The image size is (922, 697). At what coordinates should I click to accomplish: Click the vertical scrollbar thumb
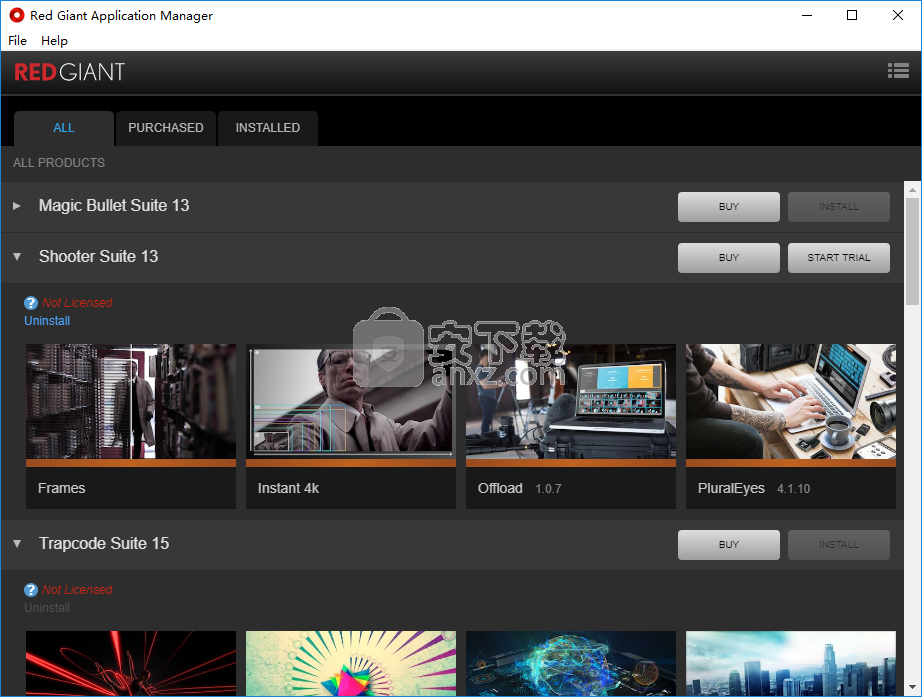click(912, 251)
